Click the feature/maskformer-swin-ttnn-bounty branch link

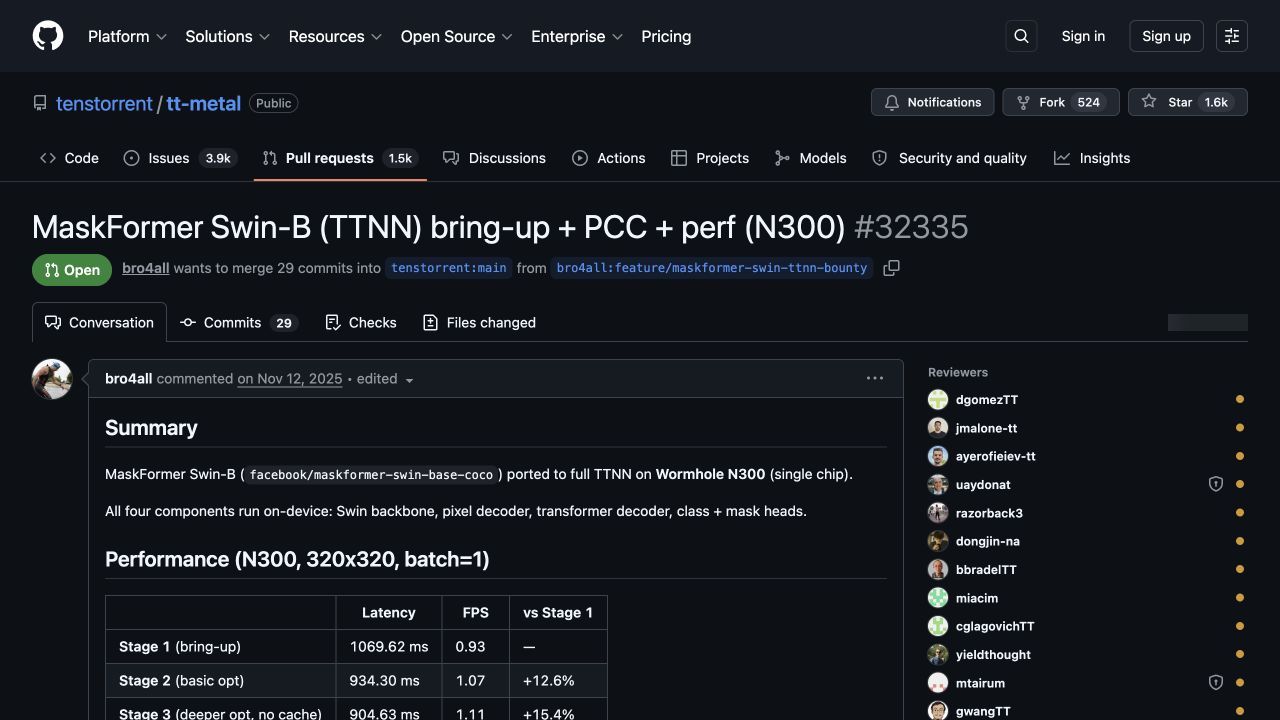(x=712, y=268)
